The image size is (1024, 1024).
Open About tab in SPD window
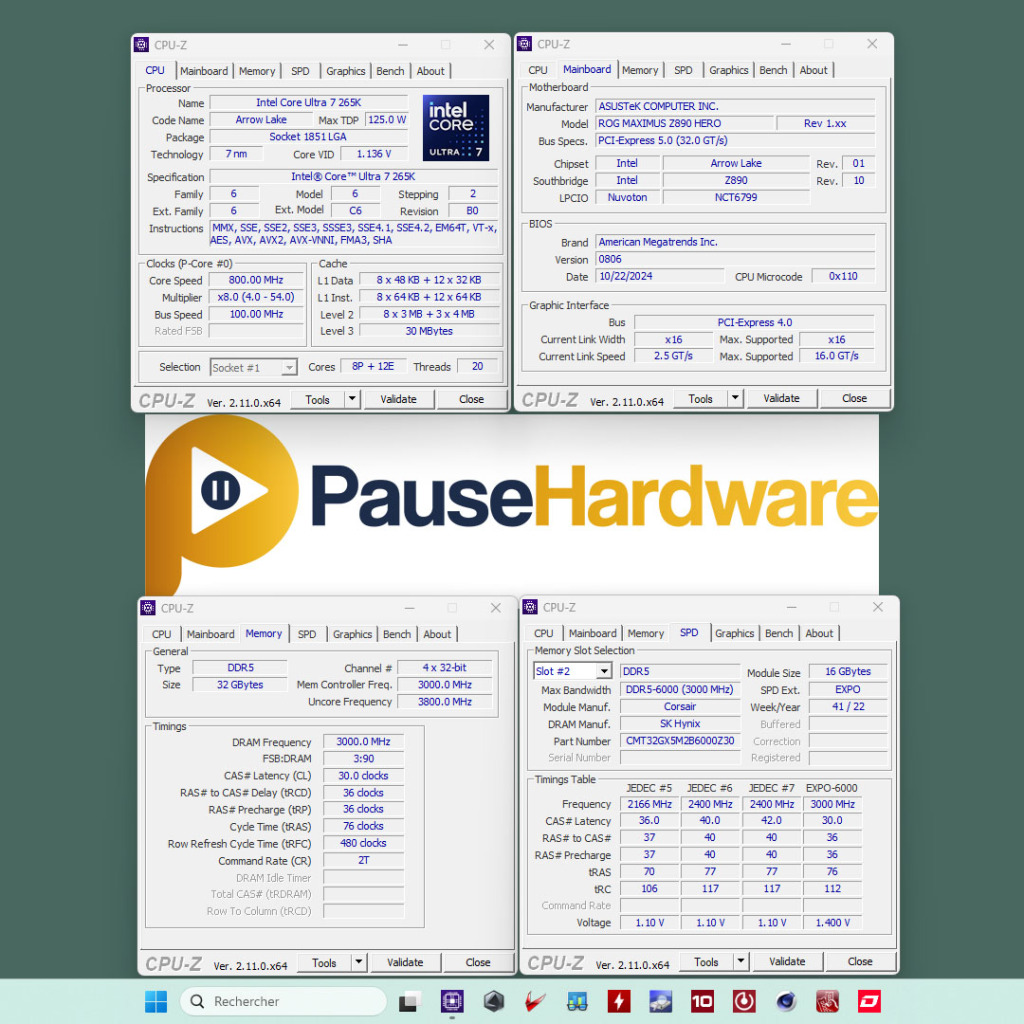coord(819,633)
